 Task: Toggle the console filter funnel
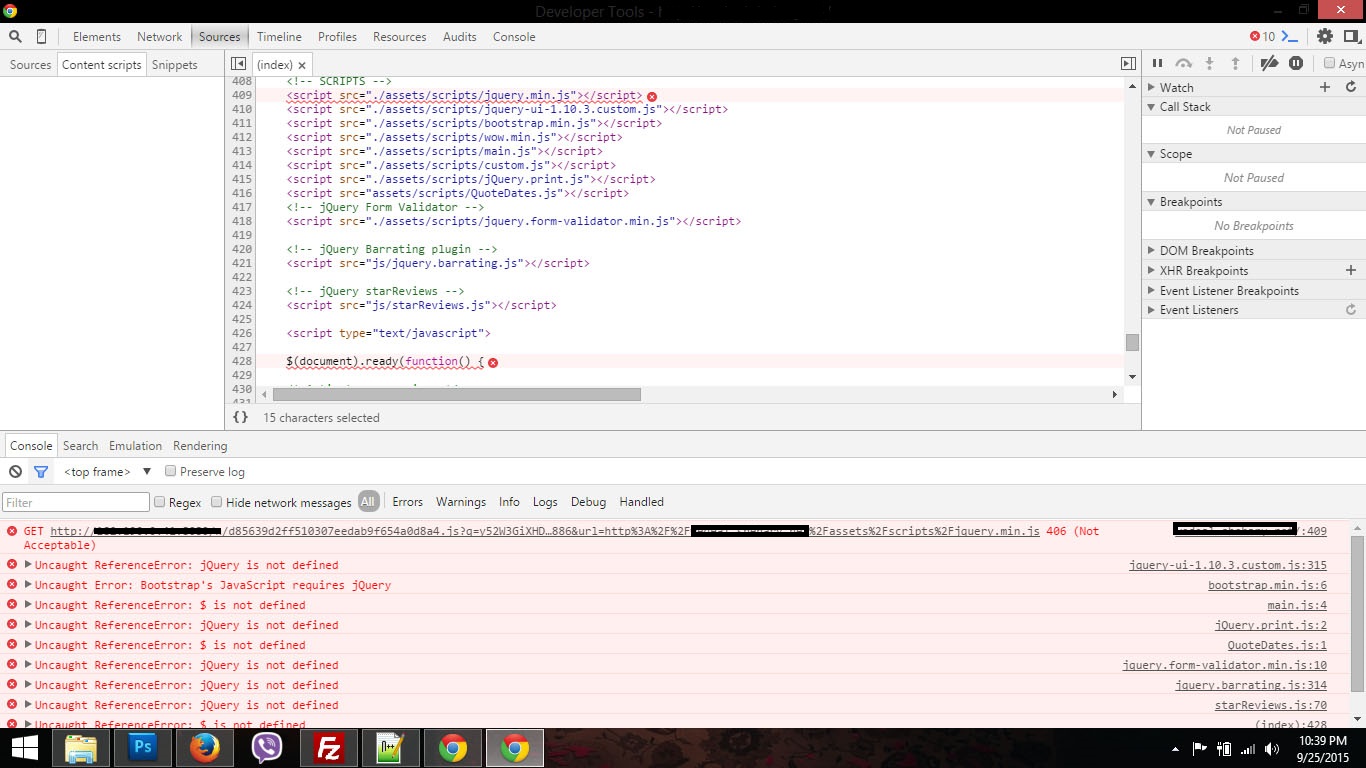click(41, 472)
